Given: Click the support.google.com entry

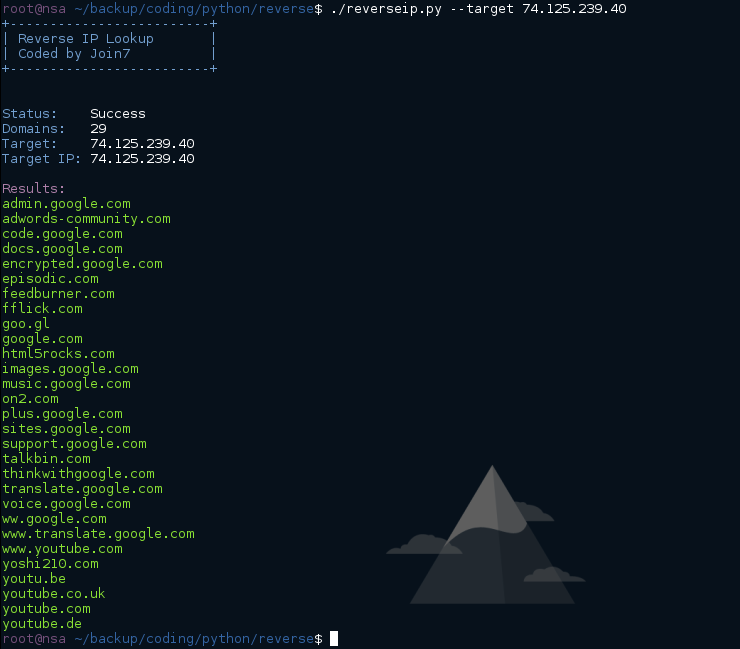Looking at the screenshot, I should 74,444.
